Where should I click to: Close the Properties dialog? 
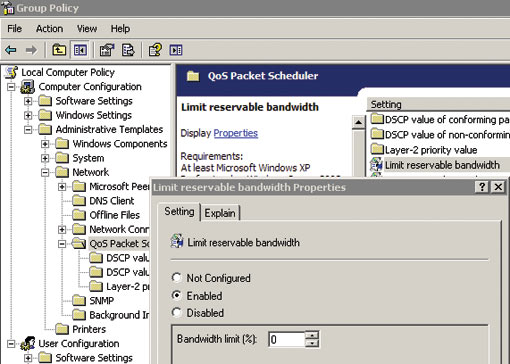tap(498, 187)
